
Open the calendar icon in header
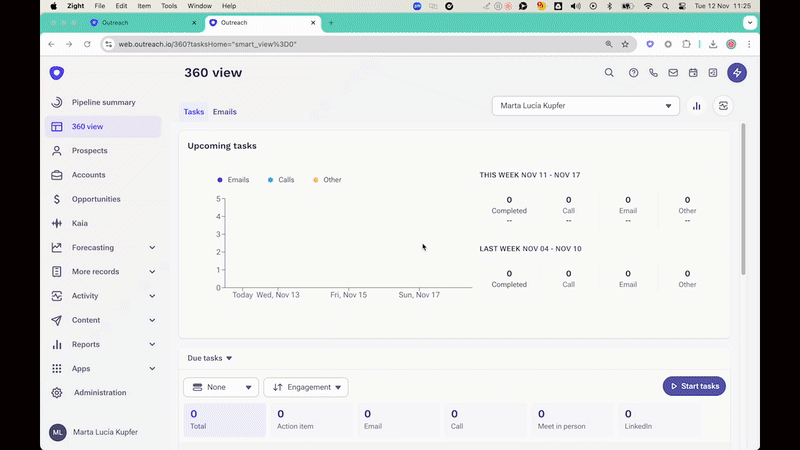[693, 73]
